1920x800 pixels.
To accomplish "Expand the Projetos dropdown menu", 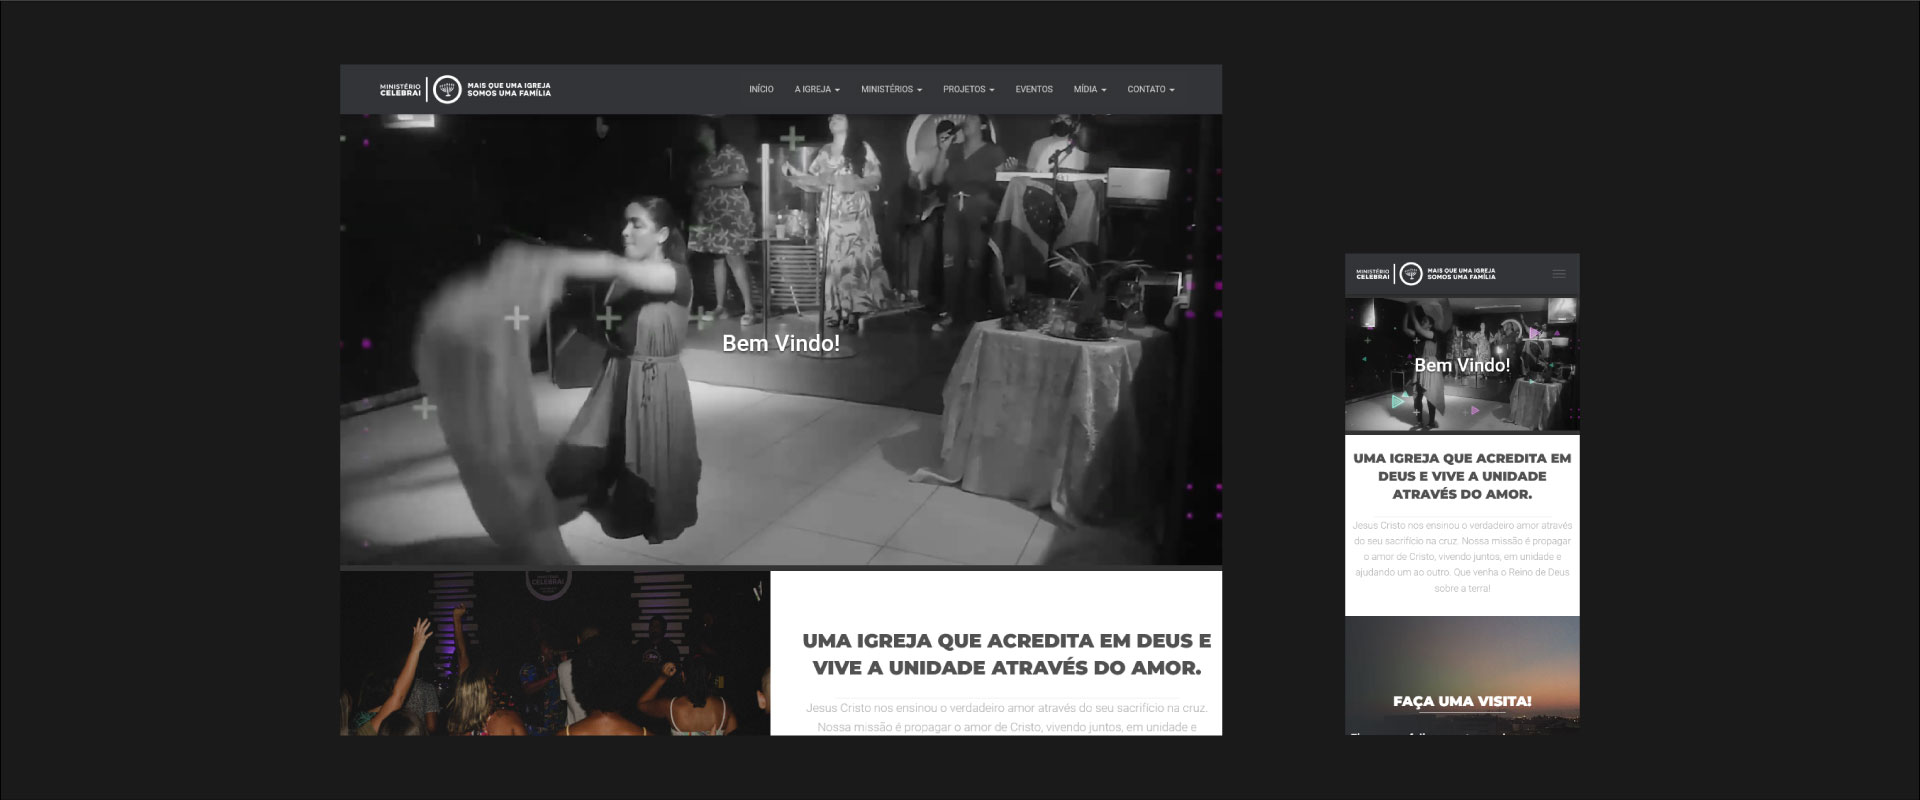I will pyautogui.click(x=968, y=90).
